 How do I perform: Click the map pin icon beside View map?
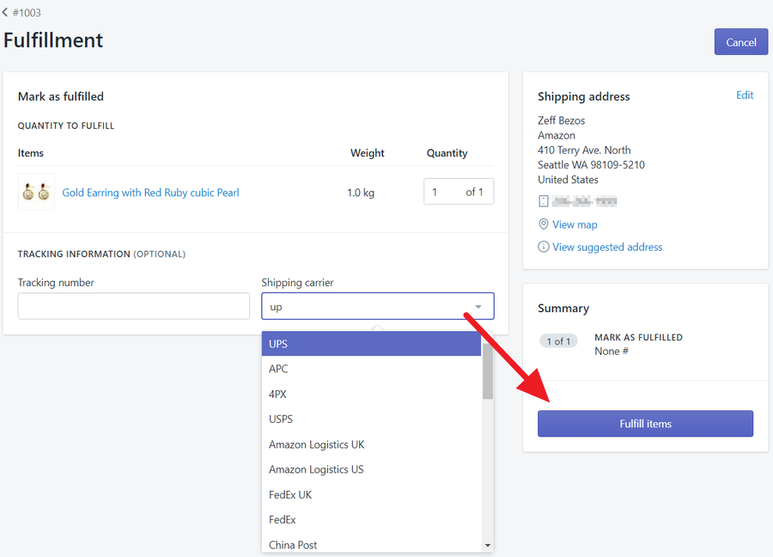tap(543, 225)
